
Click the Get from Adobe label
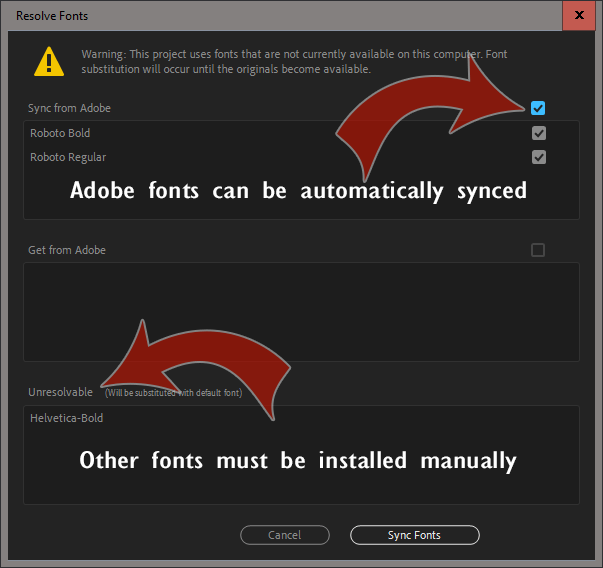pyautogui.click(x=67, y=250)
